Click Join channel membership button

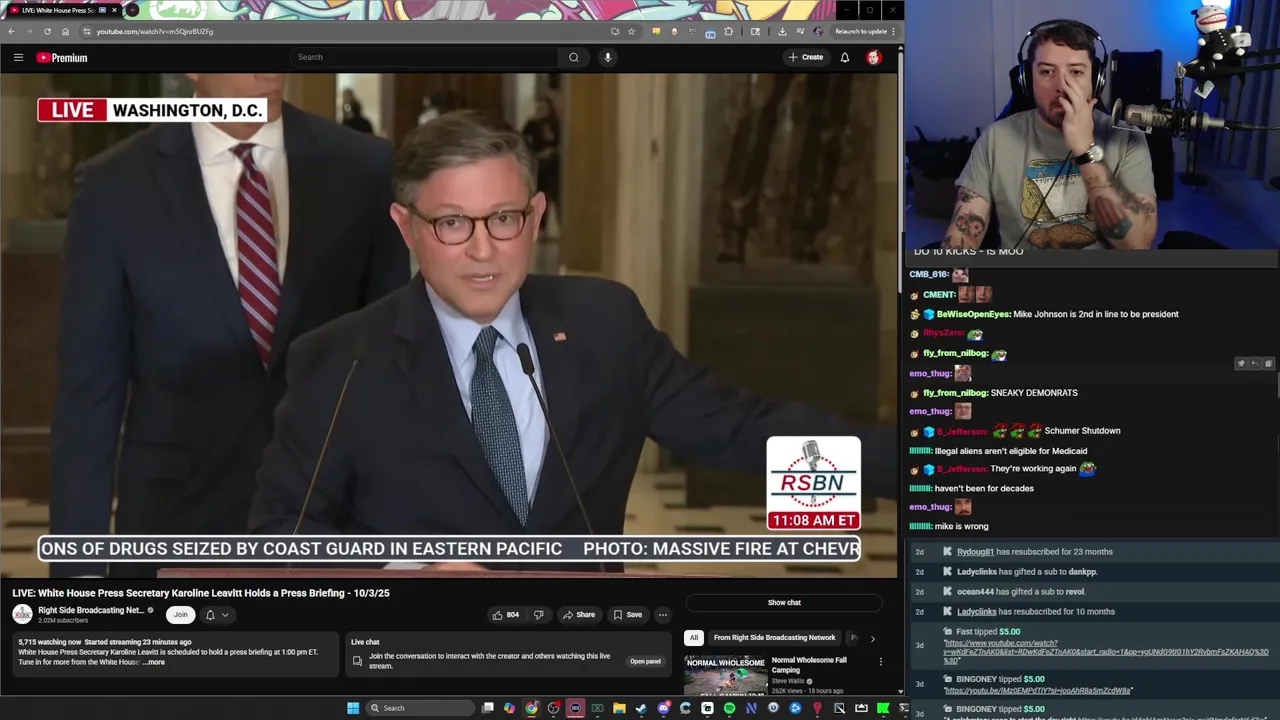pyautogui.click(x=180, y=615)
